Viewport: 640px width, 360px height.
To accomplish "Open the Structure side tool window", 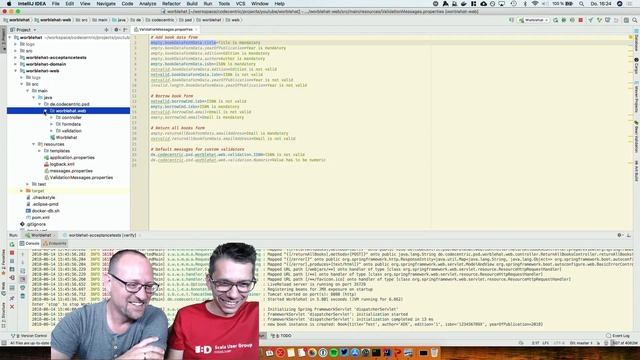I will pyautogui.click(x=3, y=314).
